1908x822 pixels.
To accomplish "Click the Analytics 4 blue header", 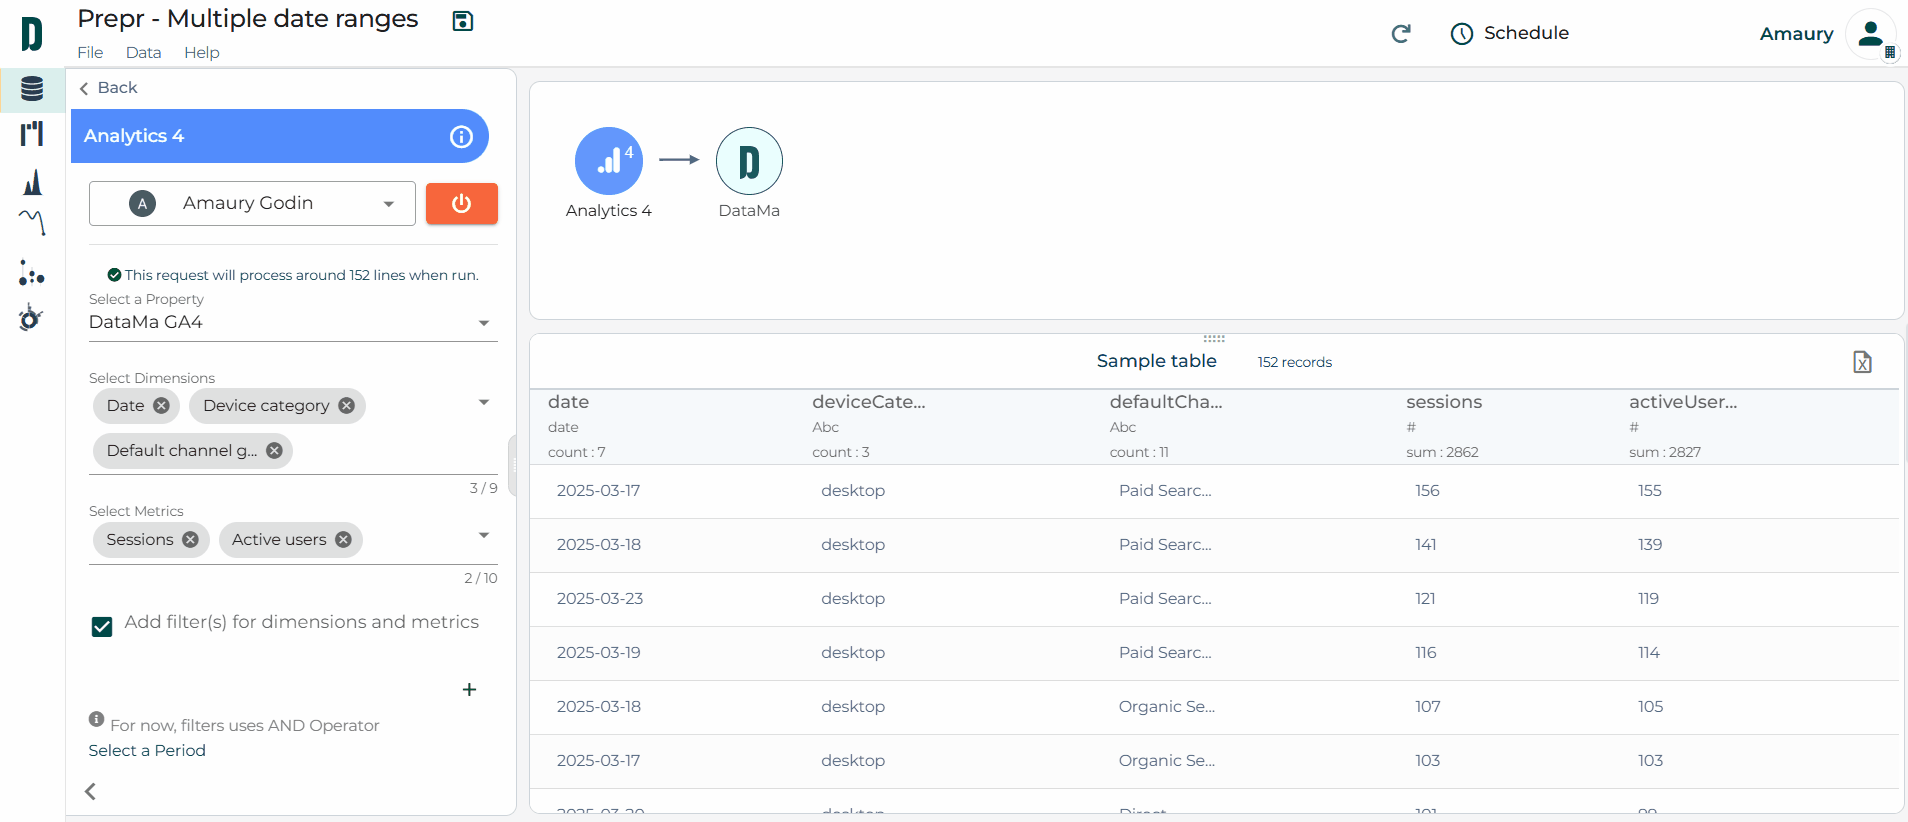I will [x=279, y=136].
